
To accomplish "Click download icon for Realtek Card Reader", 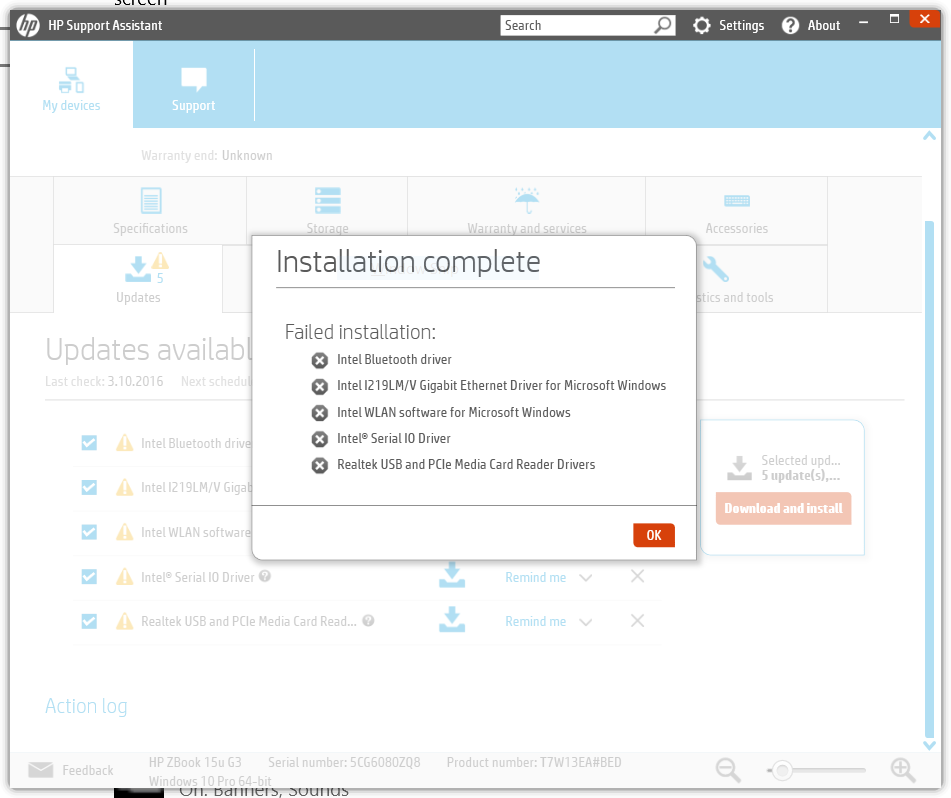I will (452, 620).
